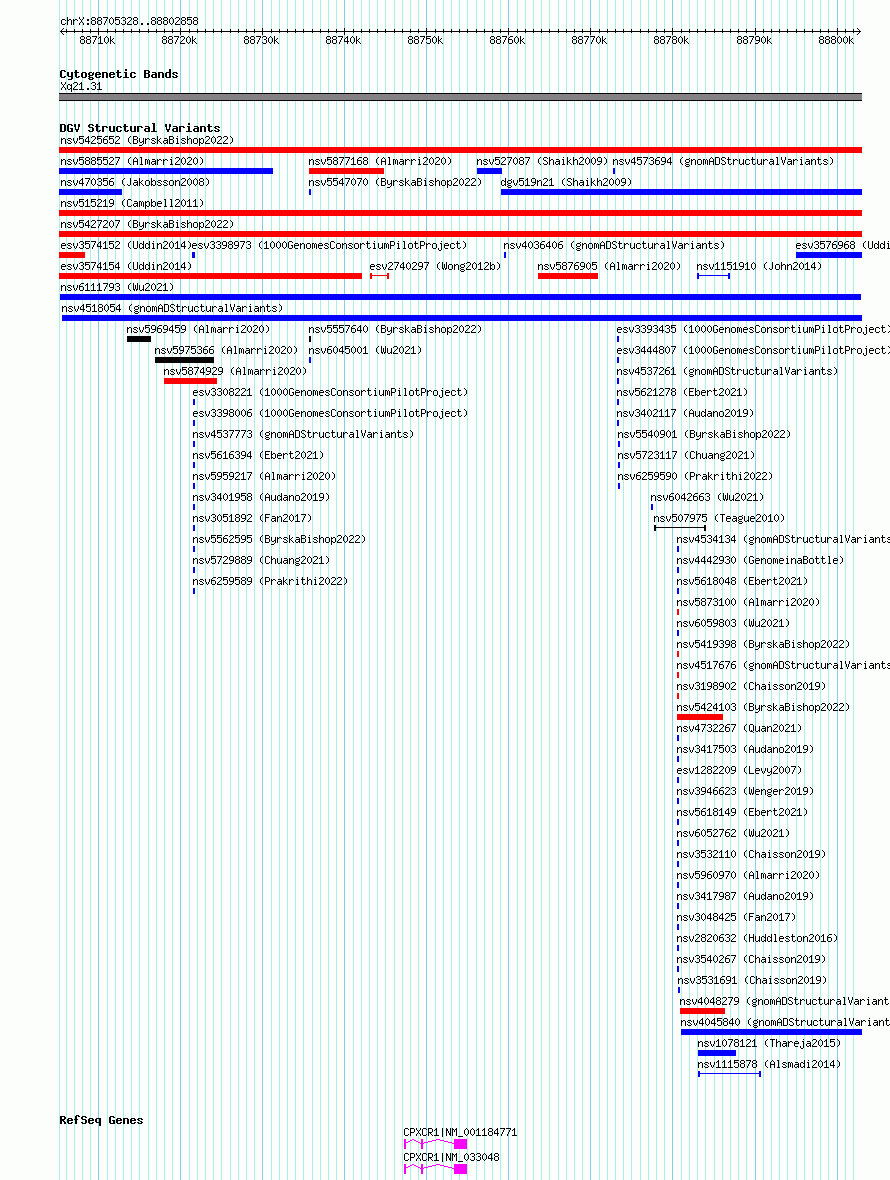Select esv3574152 (Uddin2014) label
Viewport: 890px width, 1180px height.
[x=126, y=245]
